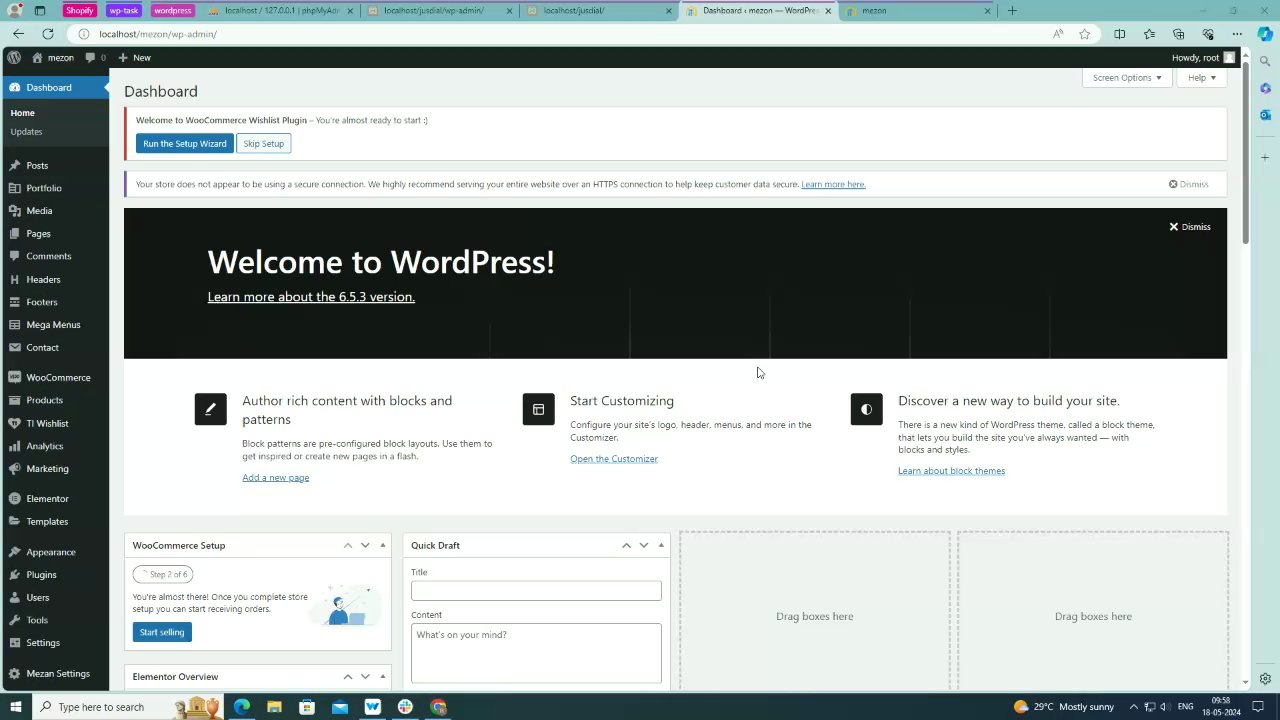Viewport: 1280px width, 720px height.
Task: Open Contact in the sidebar
Action: coord(42,348)
